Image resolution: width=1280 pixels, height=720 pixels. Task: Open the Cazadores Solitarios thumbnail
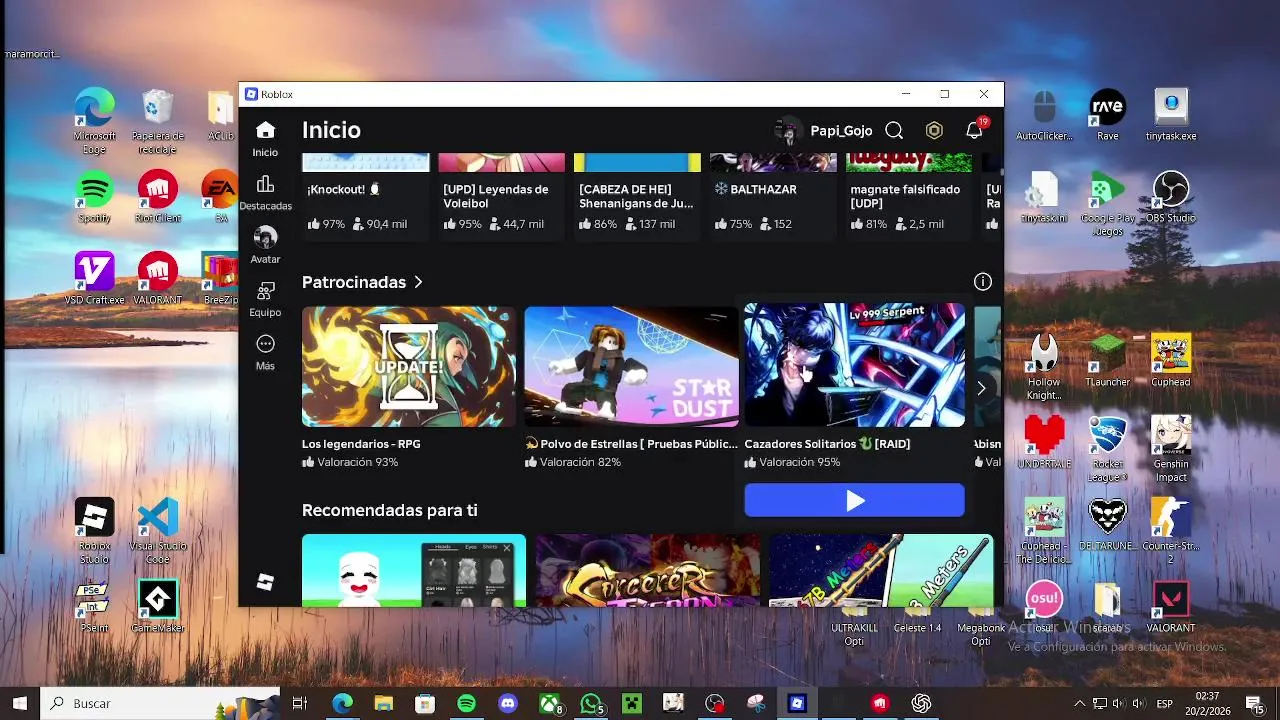click(854, 365)
